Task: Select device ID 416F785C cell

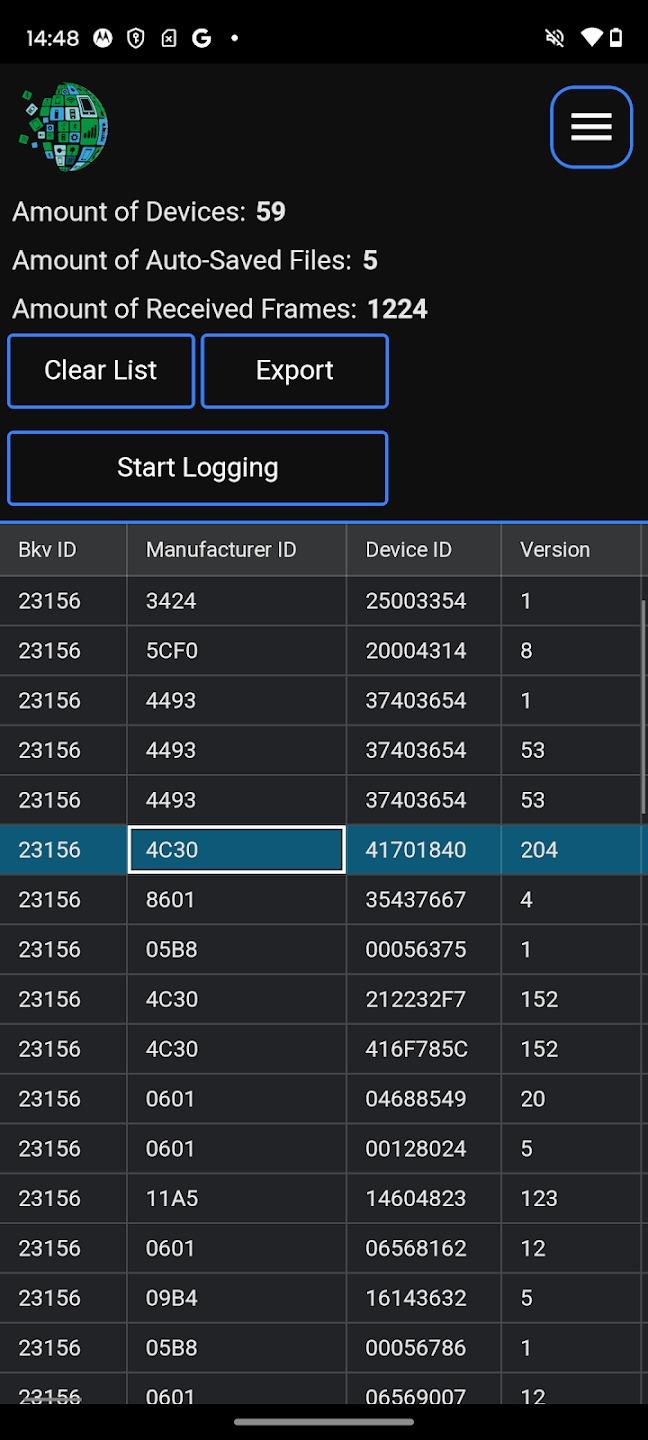Action: [x=416, y=1049]
